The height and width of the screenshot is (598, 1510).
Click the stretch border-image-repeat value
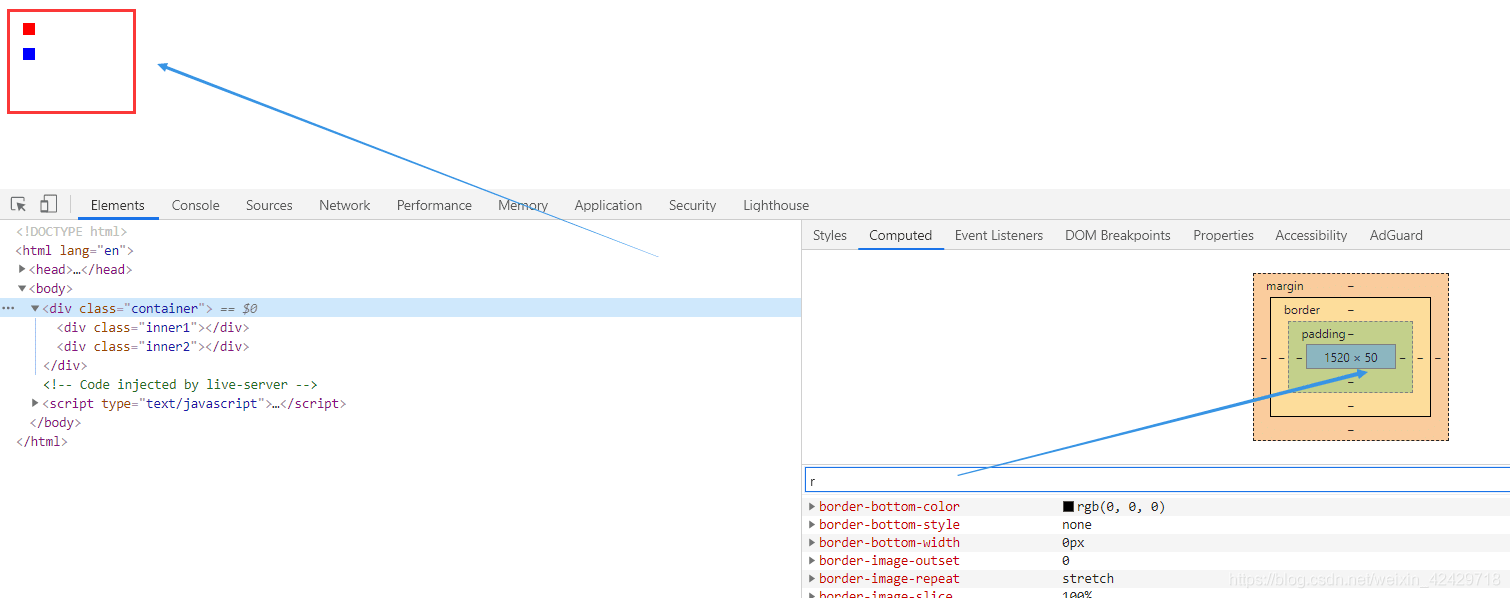pyautogui.click(x=1088, y=579)
